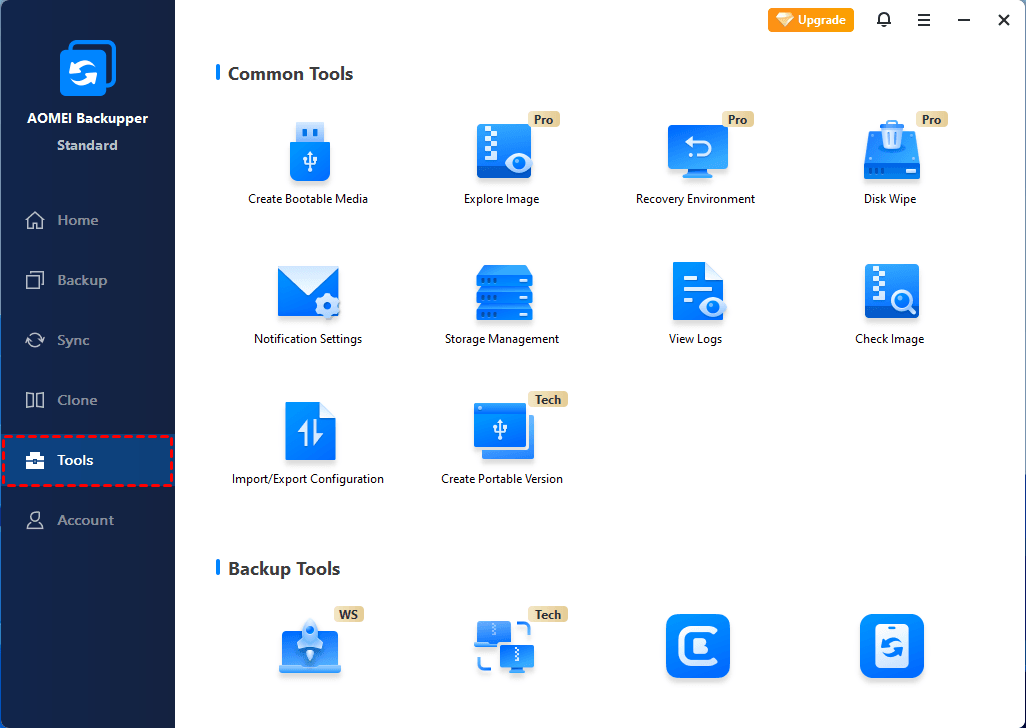Click the View Logs text label

click(x=695, y=339)
